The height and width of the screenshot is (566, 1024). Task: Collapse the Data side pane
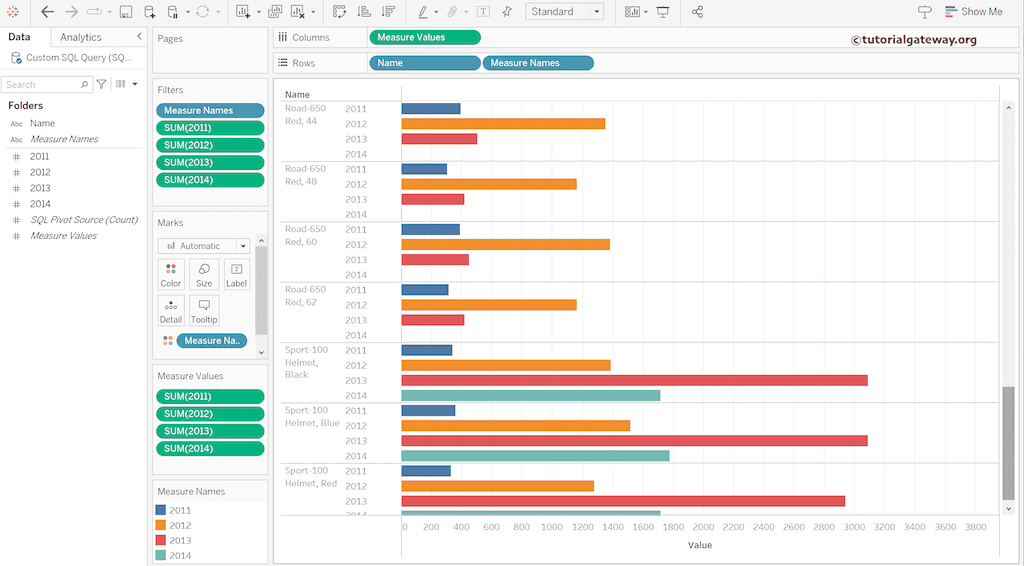139,37
